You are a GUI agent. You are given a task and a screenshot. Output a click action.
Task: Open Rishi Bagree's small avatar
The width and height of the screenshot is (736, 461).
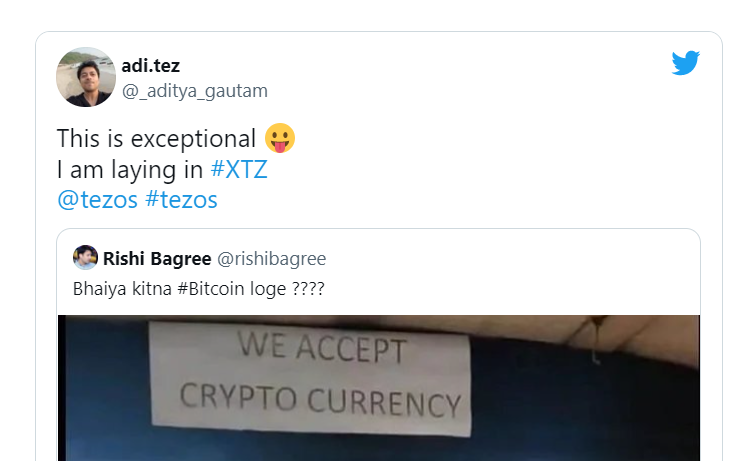[85, 257]
